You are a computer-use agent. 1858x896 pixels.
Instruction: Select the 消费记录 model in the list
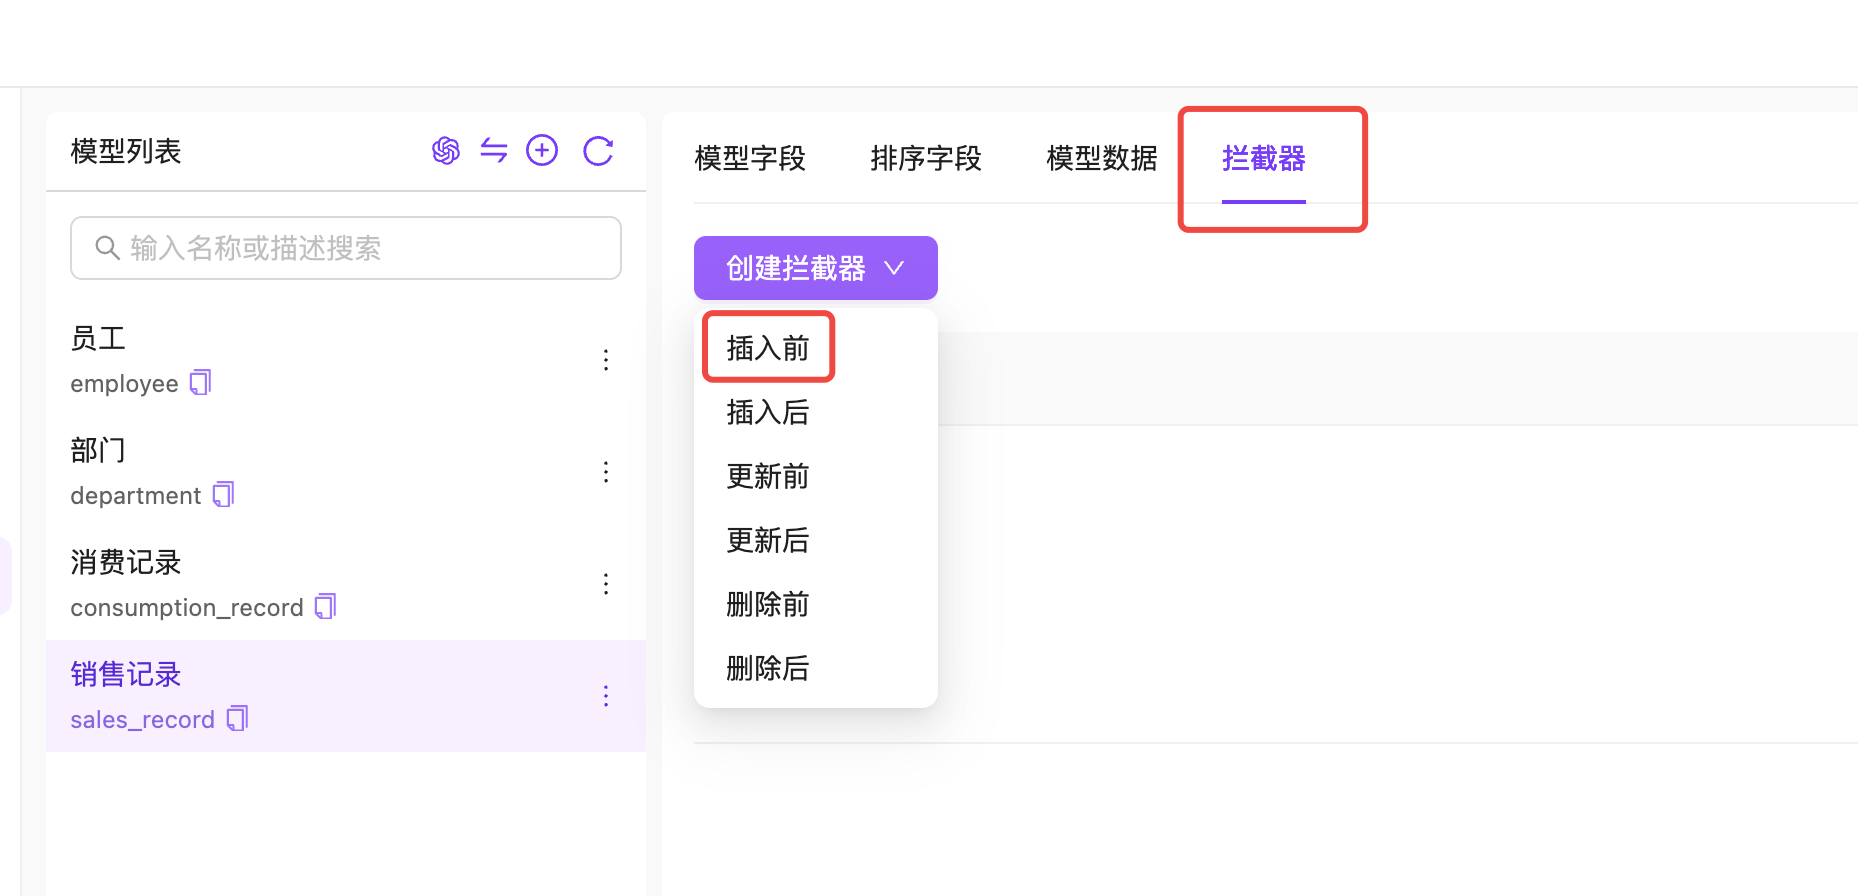pos(346,584)
